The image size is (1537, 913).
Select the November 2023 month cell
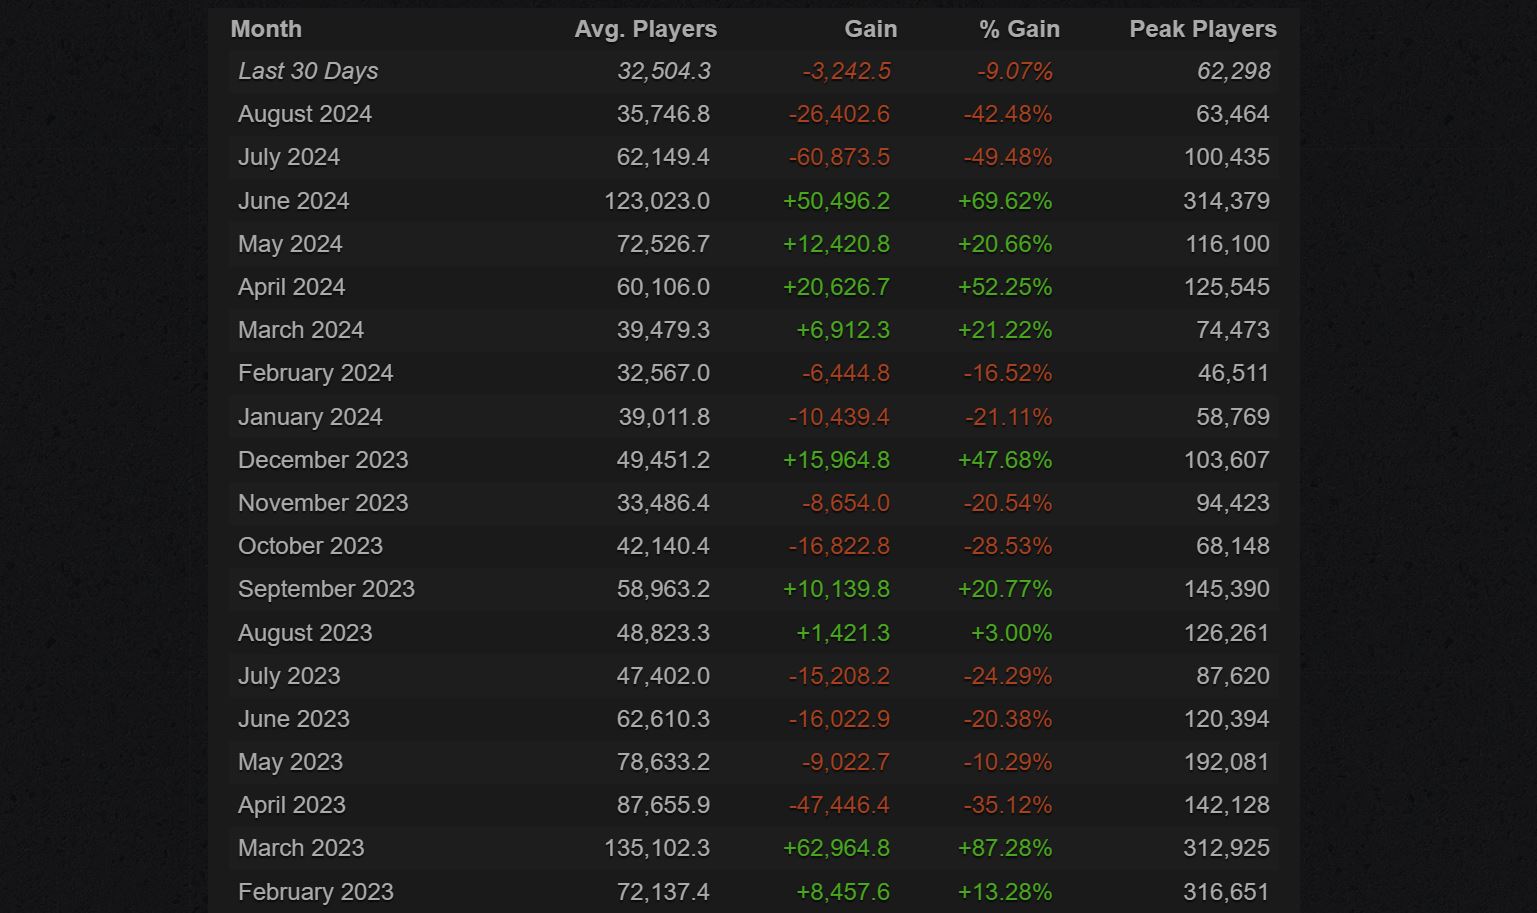pos(323,503)
